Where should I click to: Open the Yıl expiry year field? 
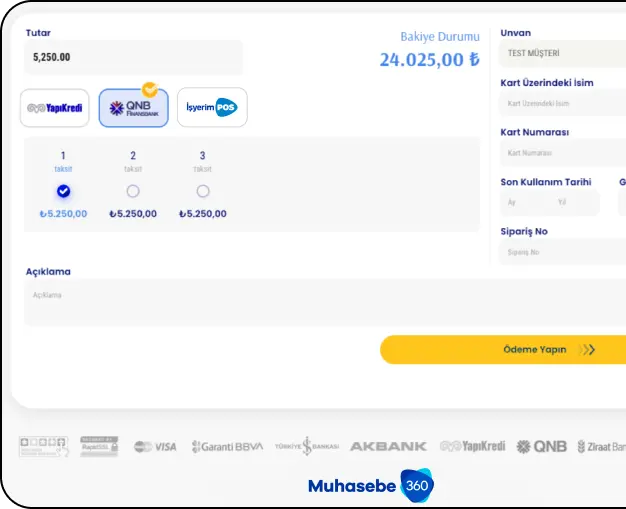click(x=574, y=202)
